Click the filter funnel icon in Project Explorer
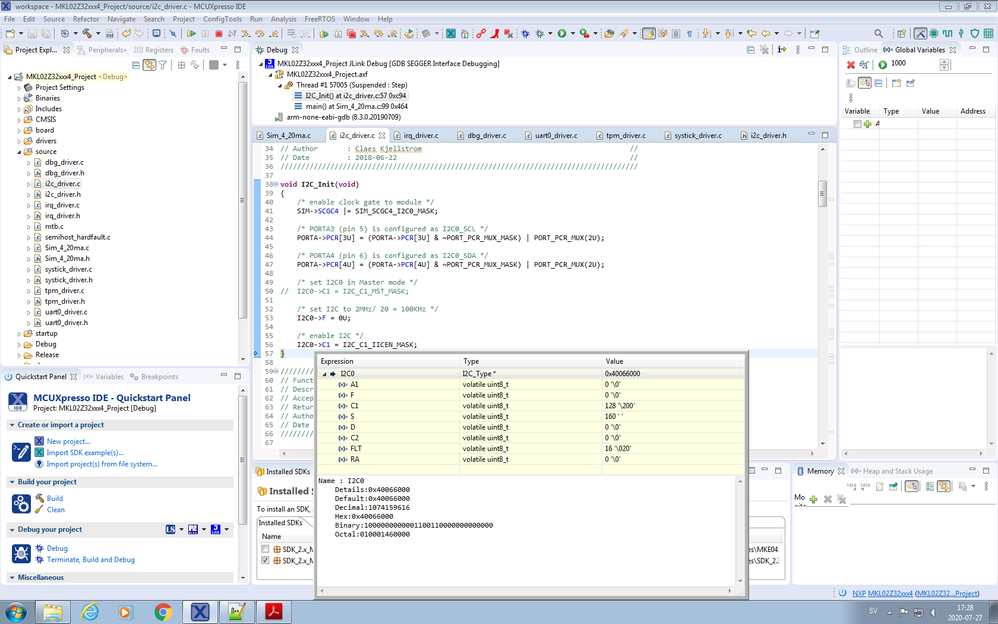This screenshot has width=998, height=624. click(x=163, y=65)
